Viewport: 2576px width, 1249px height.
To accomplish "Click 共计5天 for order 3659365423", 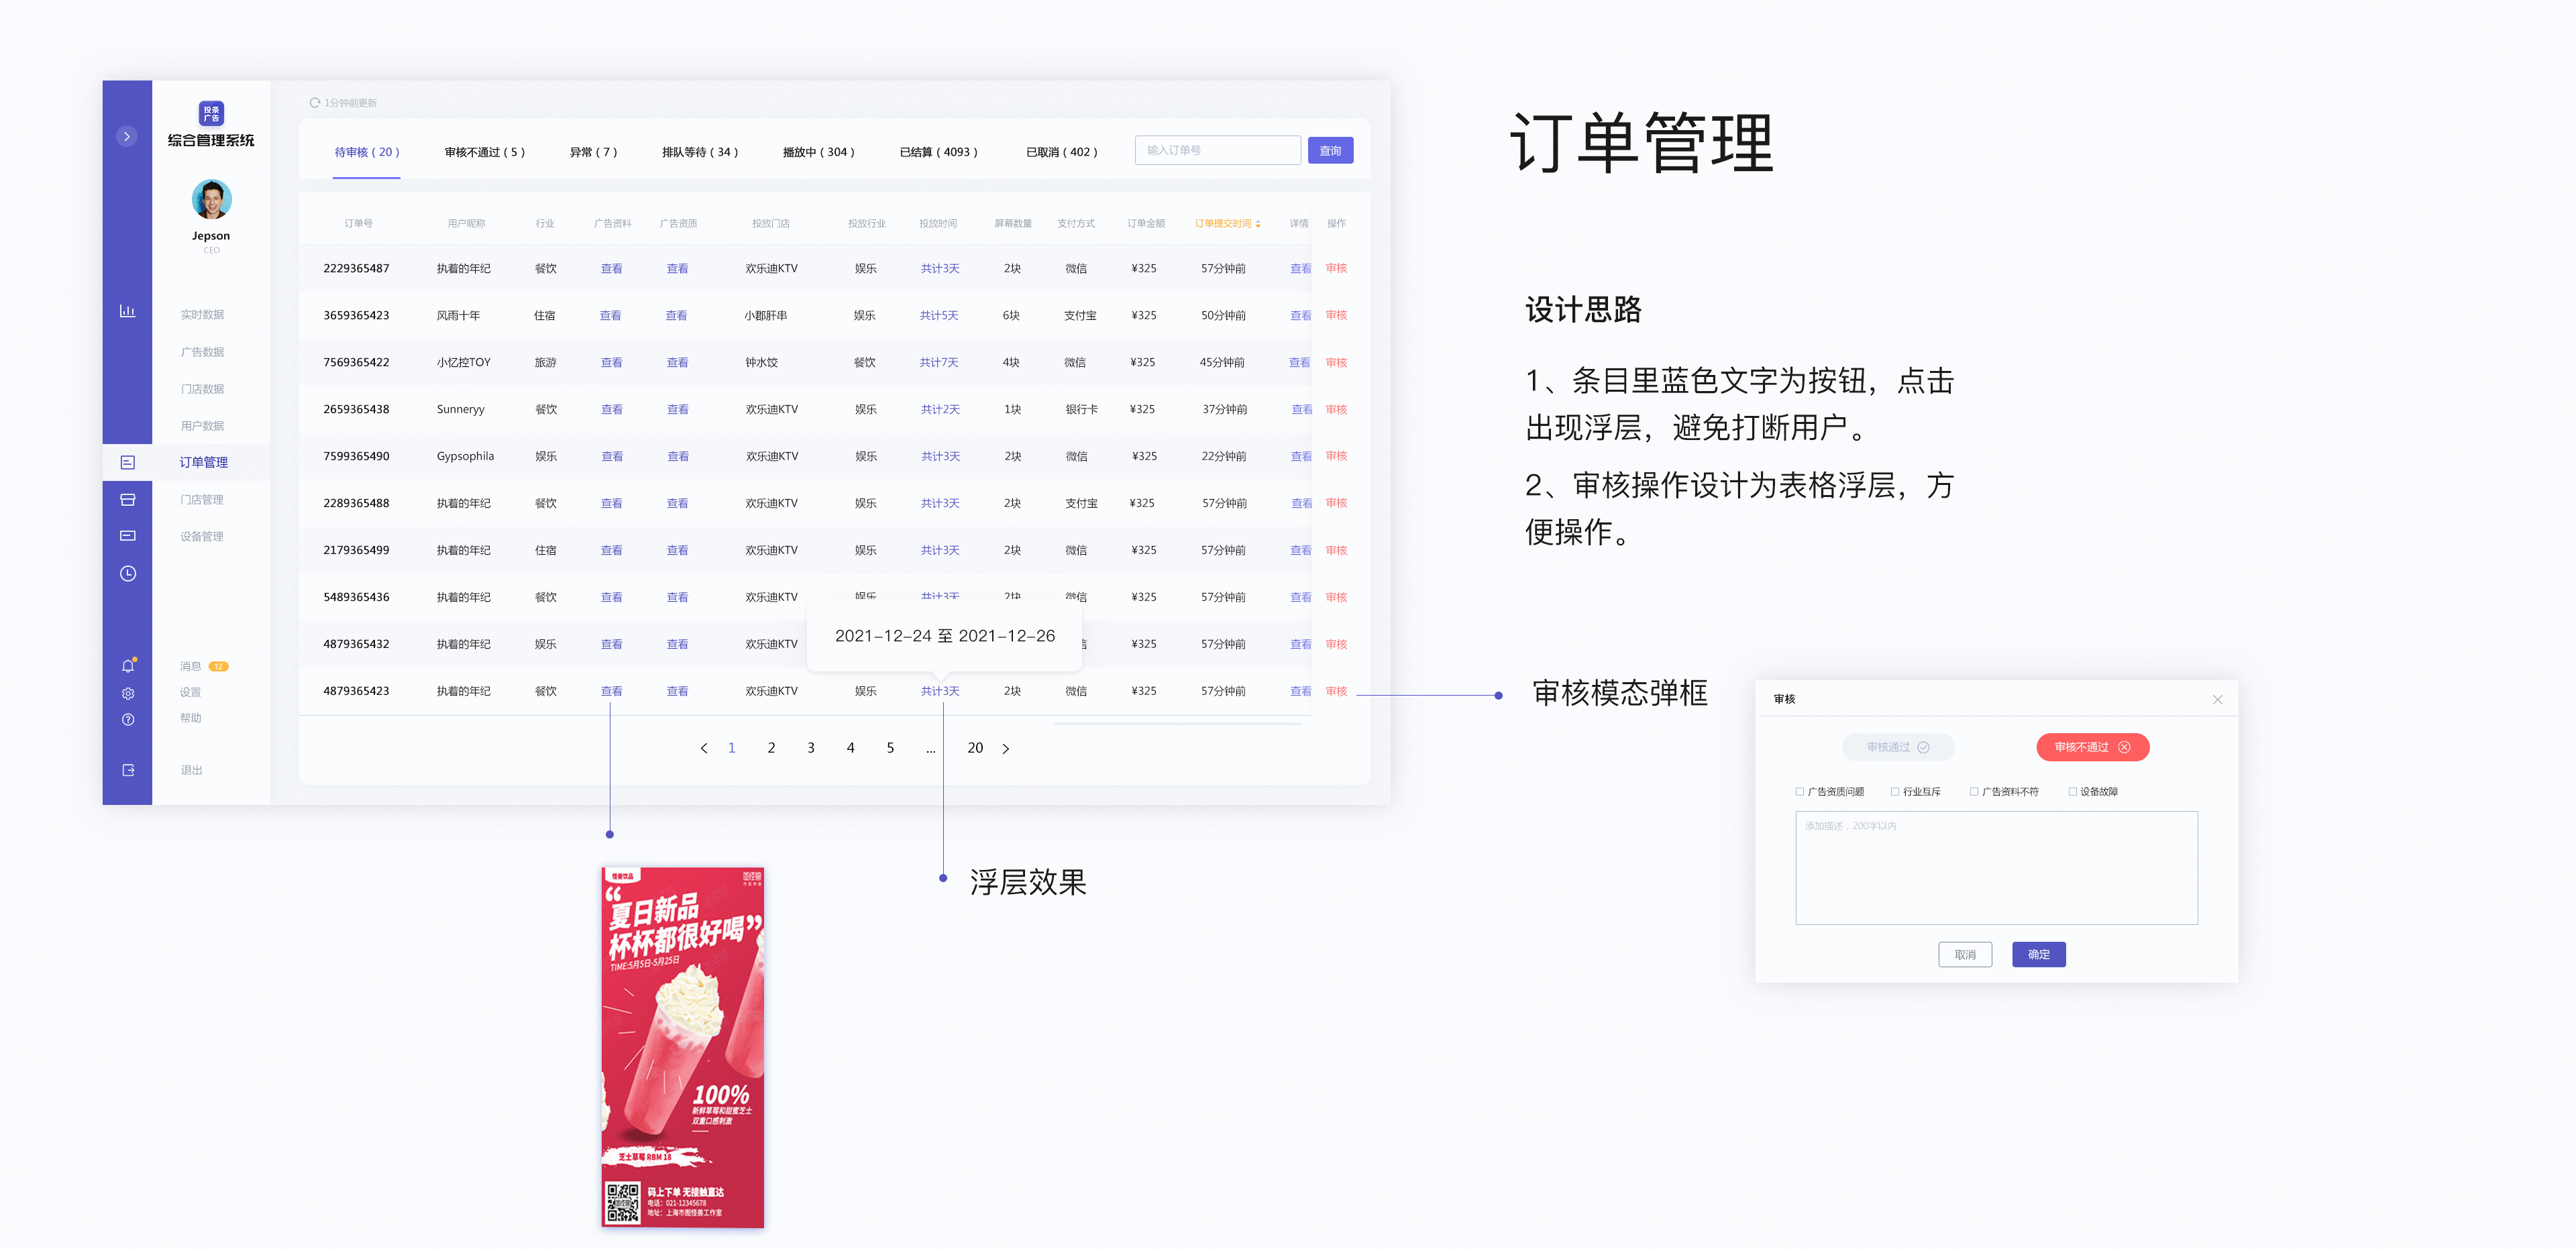I will point(939,315).
